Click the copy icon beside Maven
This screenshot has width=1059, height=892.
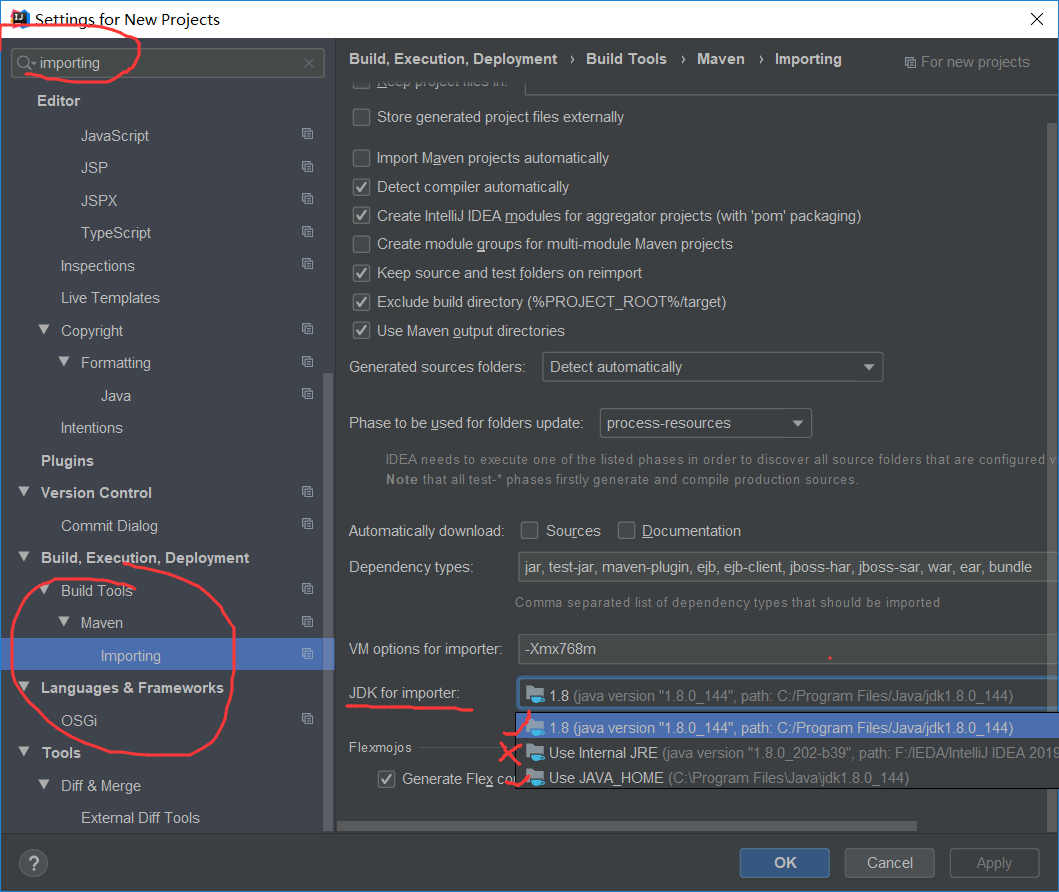coord(307,621)
